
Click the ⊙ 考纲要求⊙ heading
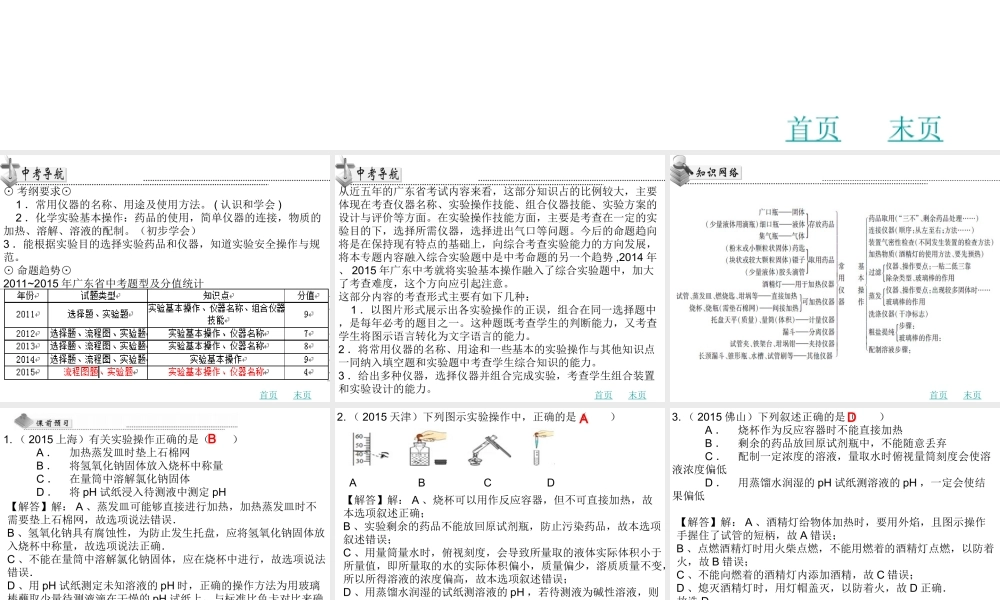click(38, 191)
